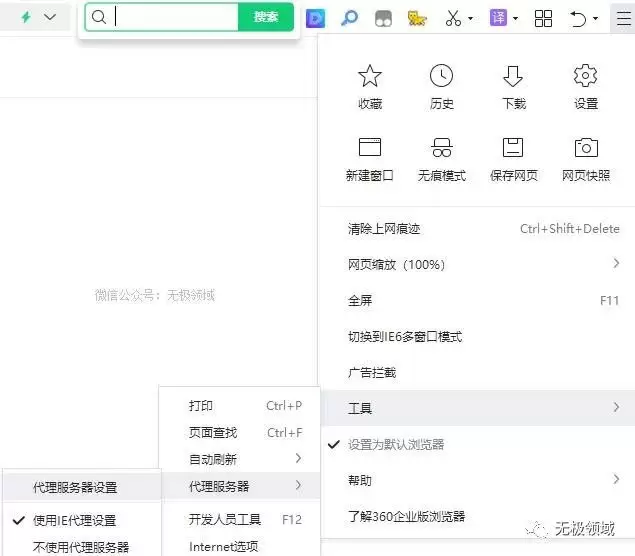Image resolution: width=635 pixels, height=556 pixels.
Task: Open the scissors screenshot dropdown arrow
Action: (x=470, y=18)
